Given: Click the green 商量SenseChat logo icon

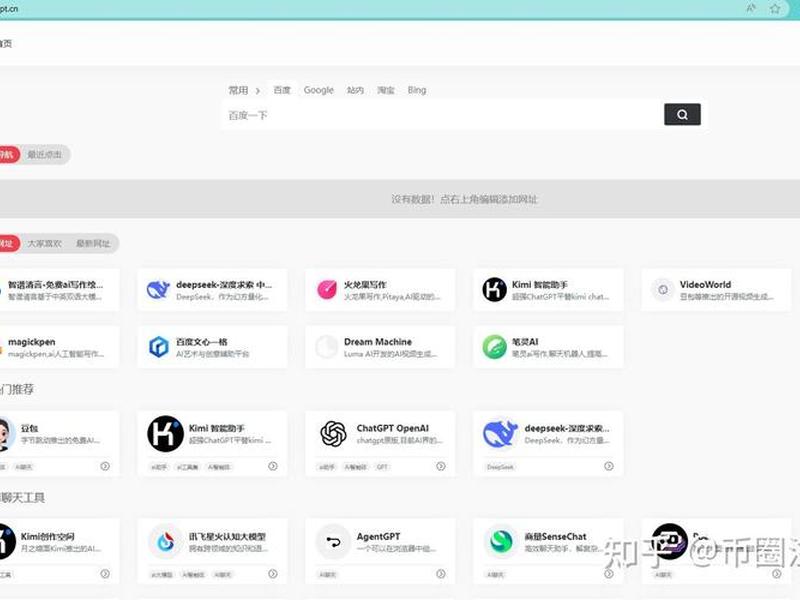Looking at the screenshot, I should point(501,542).
